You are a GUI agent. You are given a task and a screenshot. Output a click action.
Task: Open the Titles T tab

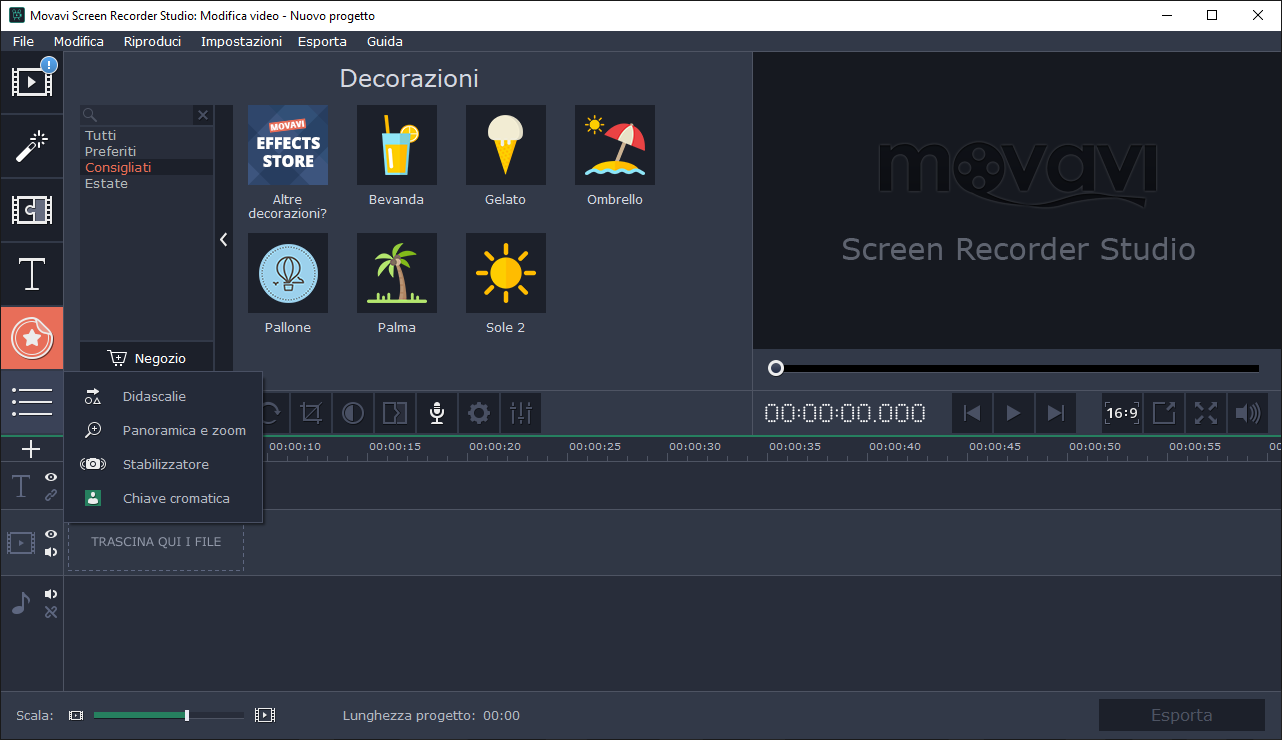32,274
